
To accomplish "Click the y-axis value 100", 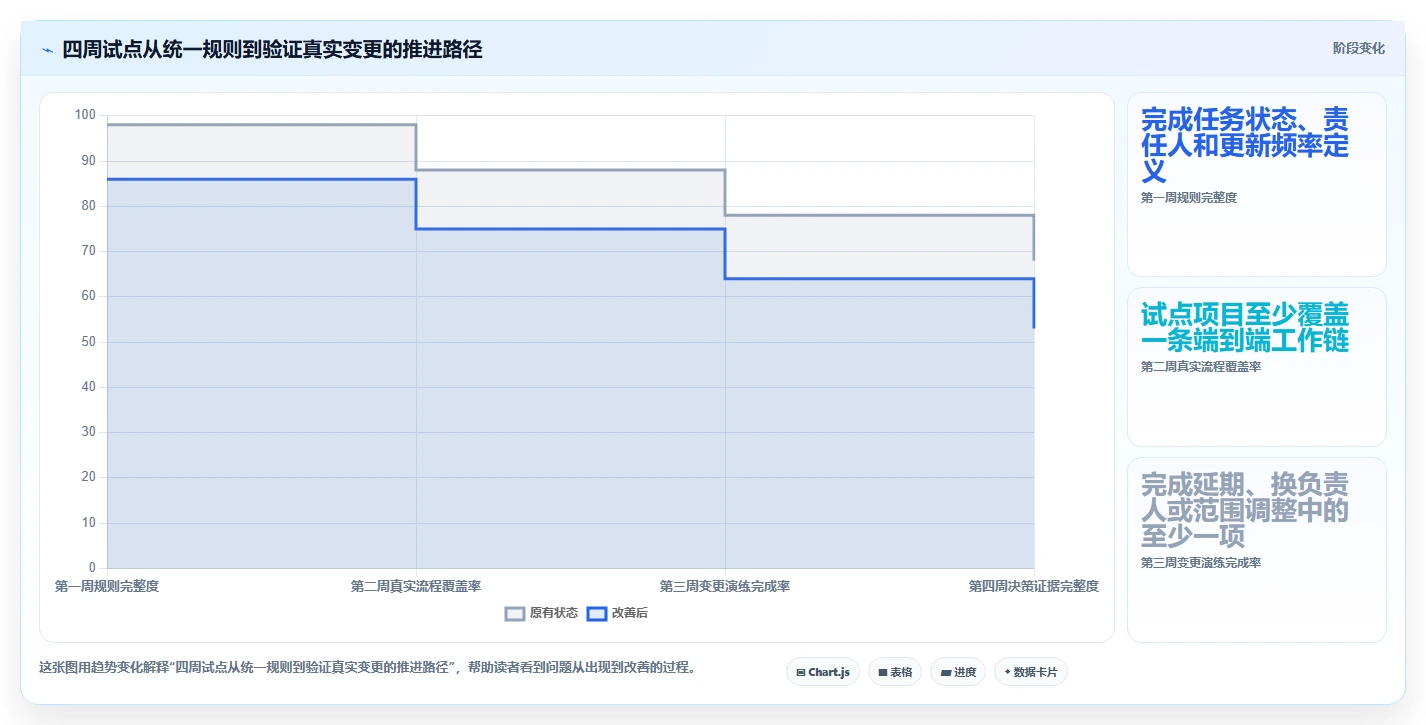I will click(x=85, y=115).
